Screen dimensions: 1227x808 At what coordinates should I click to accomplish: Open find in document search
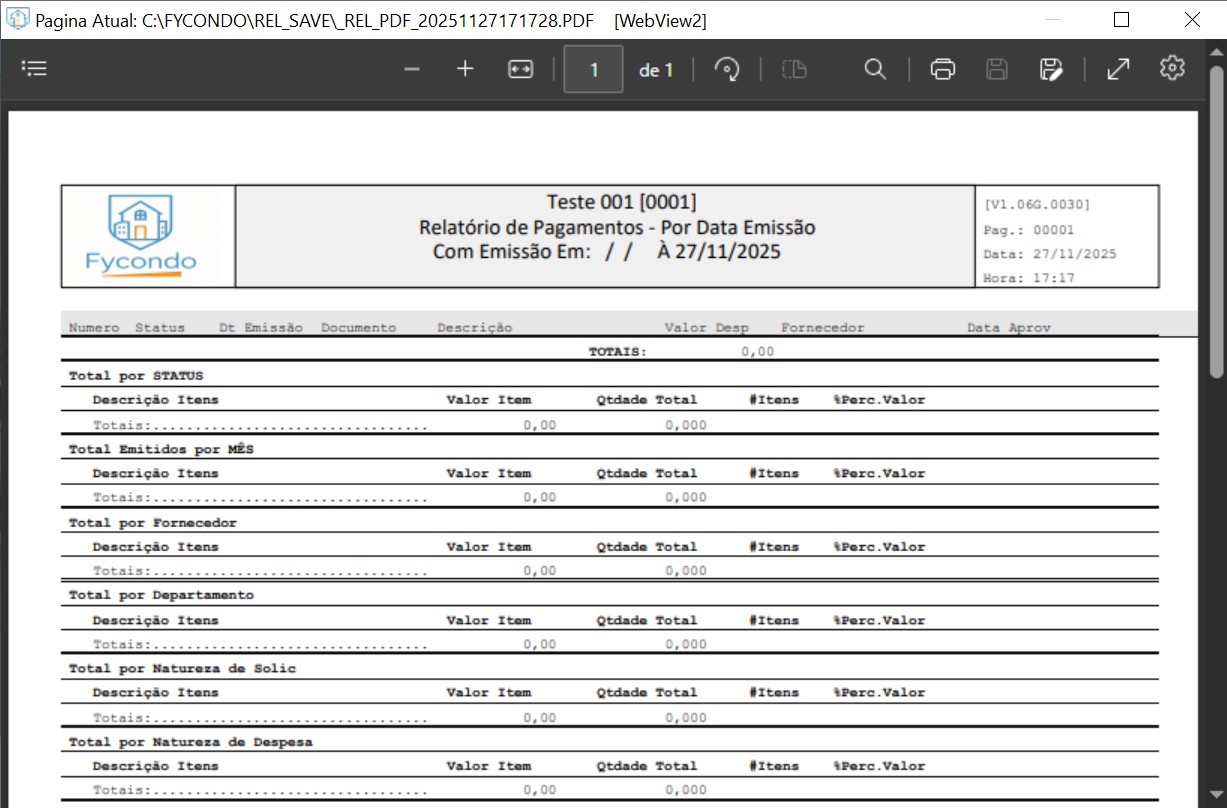[875, 69]
